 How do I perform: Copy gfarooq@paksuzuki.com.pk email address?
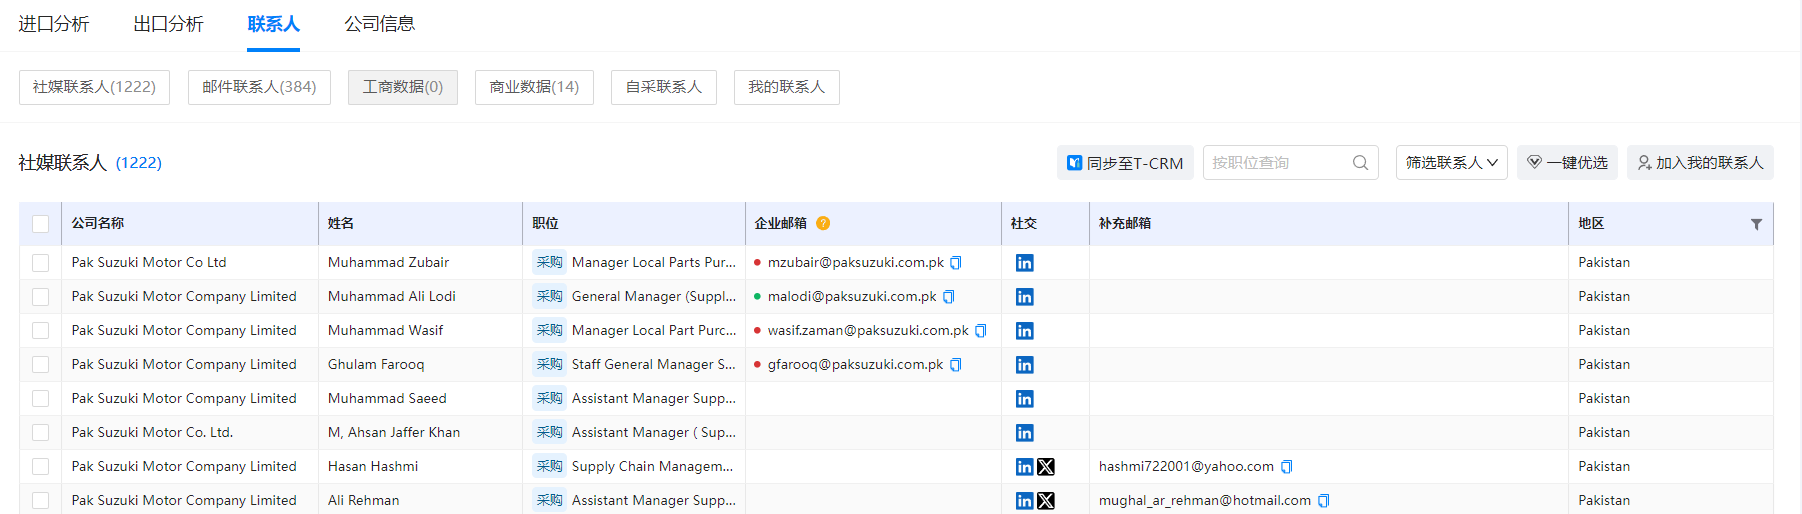956,365
